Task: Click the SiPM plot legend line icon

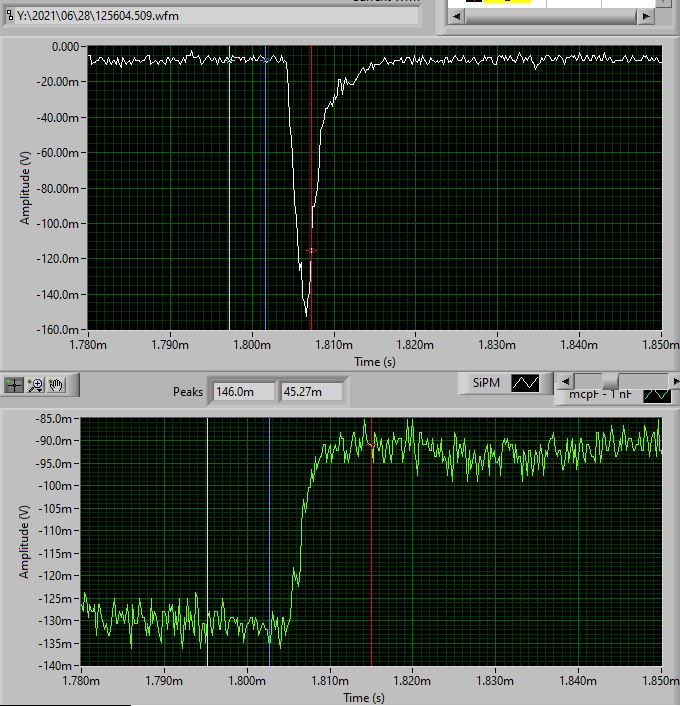Action: point(525,383)
